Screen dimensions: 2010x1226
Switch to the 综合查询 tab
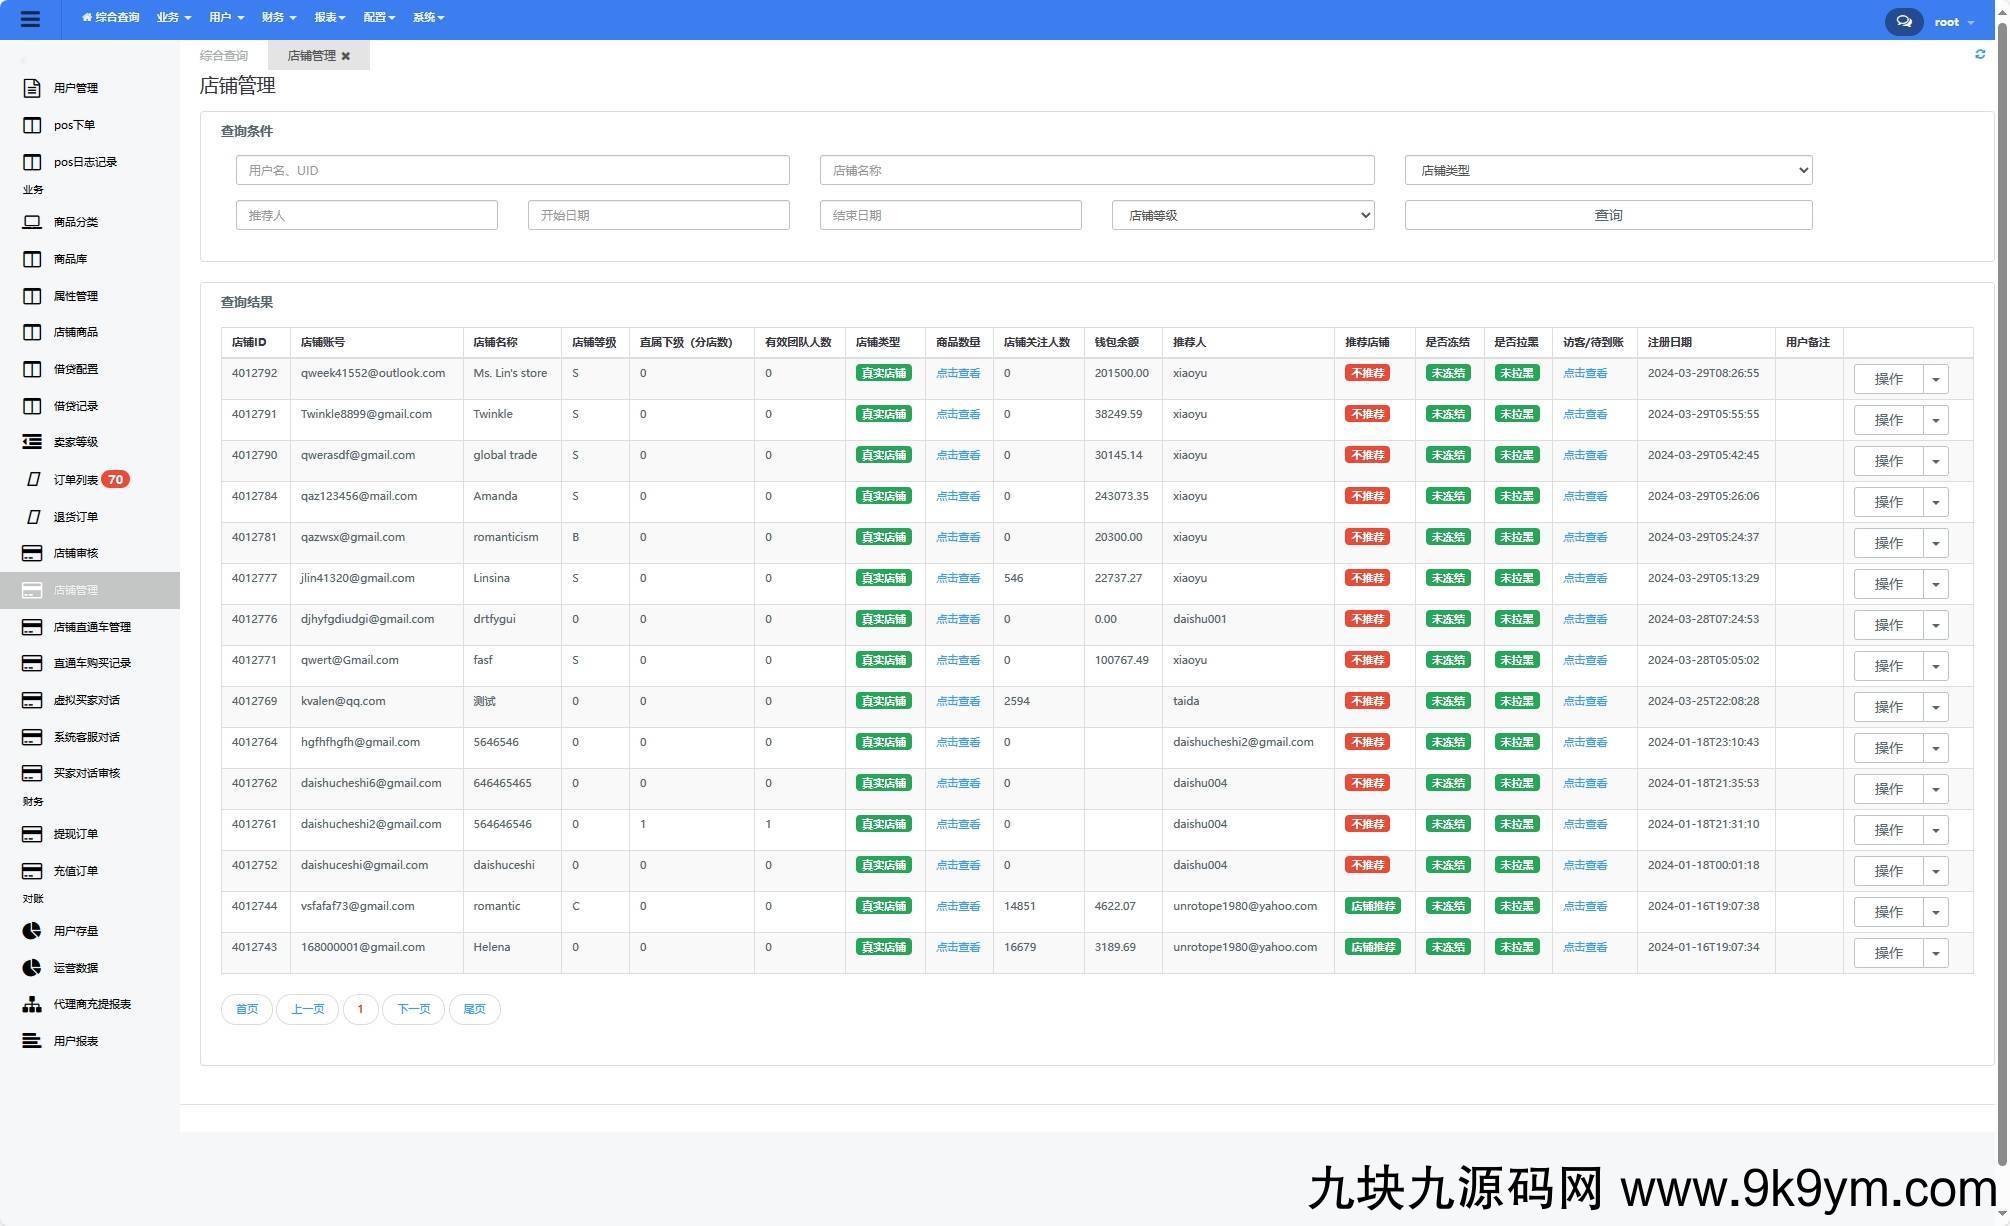(224, 56)
